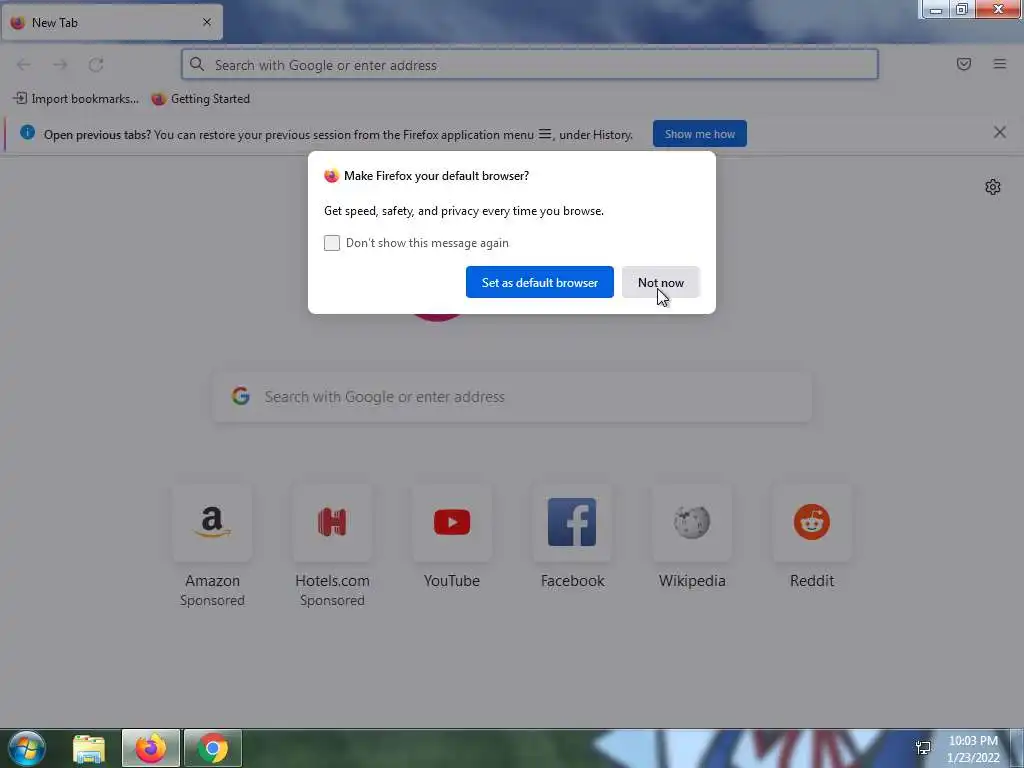Click the search magnifier in address bar
Screen dimensions: 1024x768
pyautogui.click(x=197, y=64)
